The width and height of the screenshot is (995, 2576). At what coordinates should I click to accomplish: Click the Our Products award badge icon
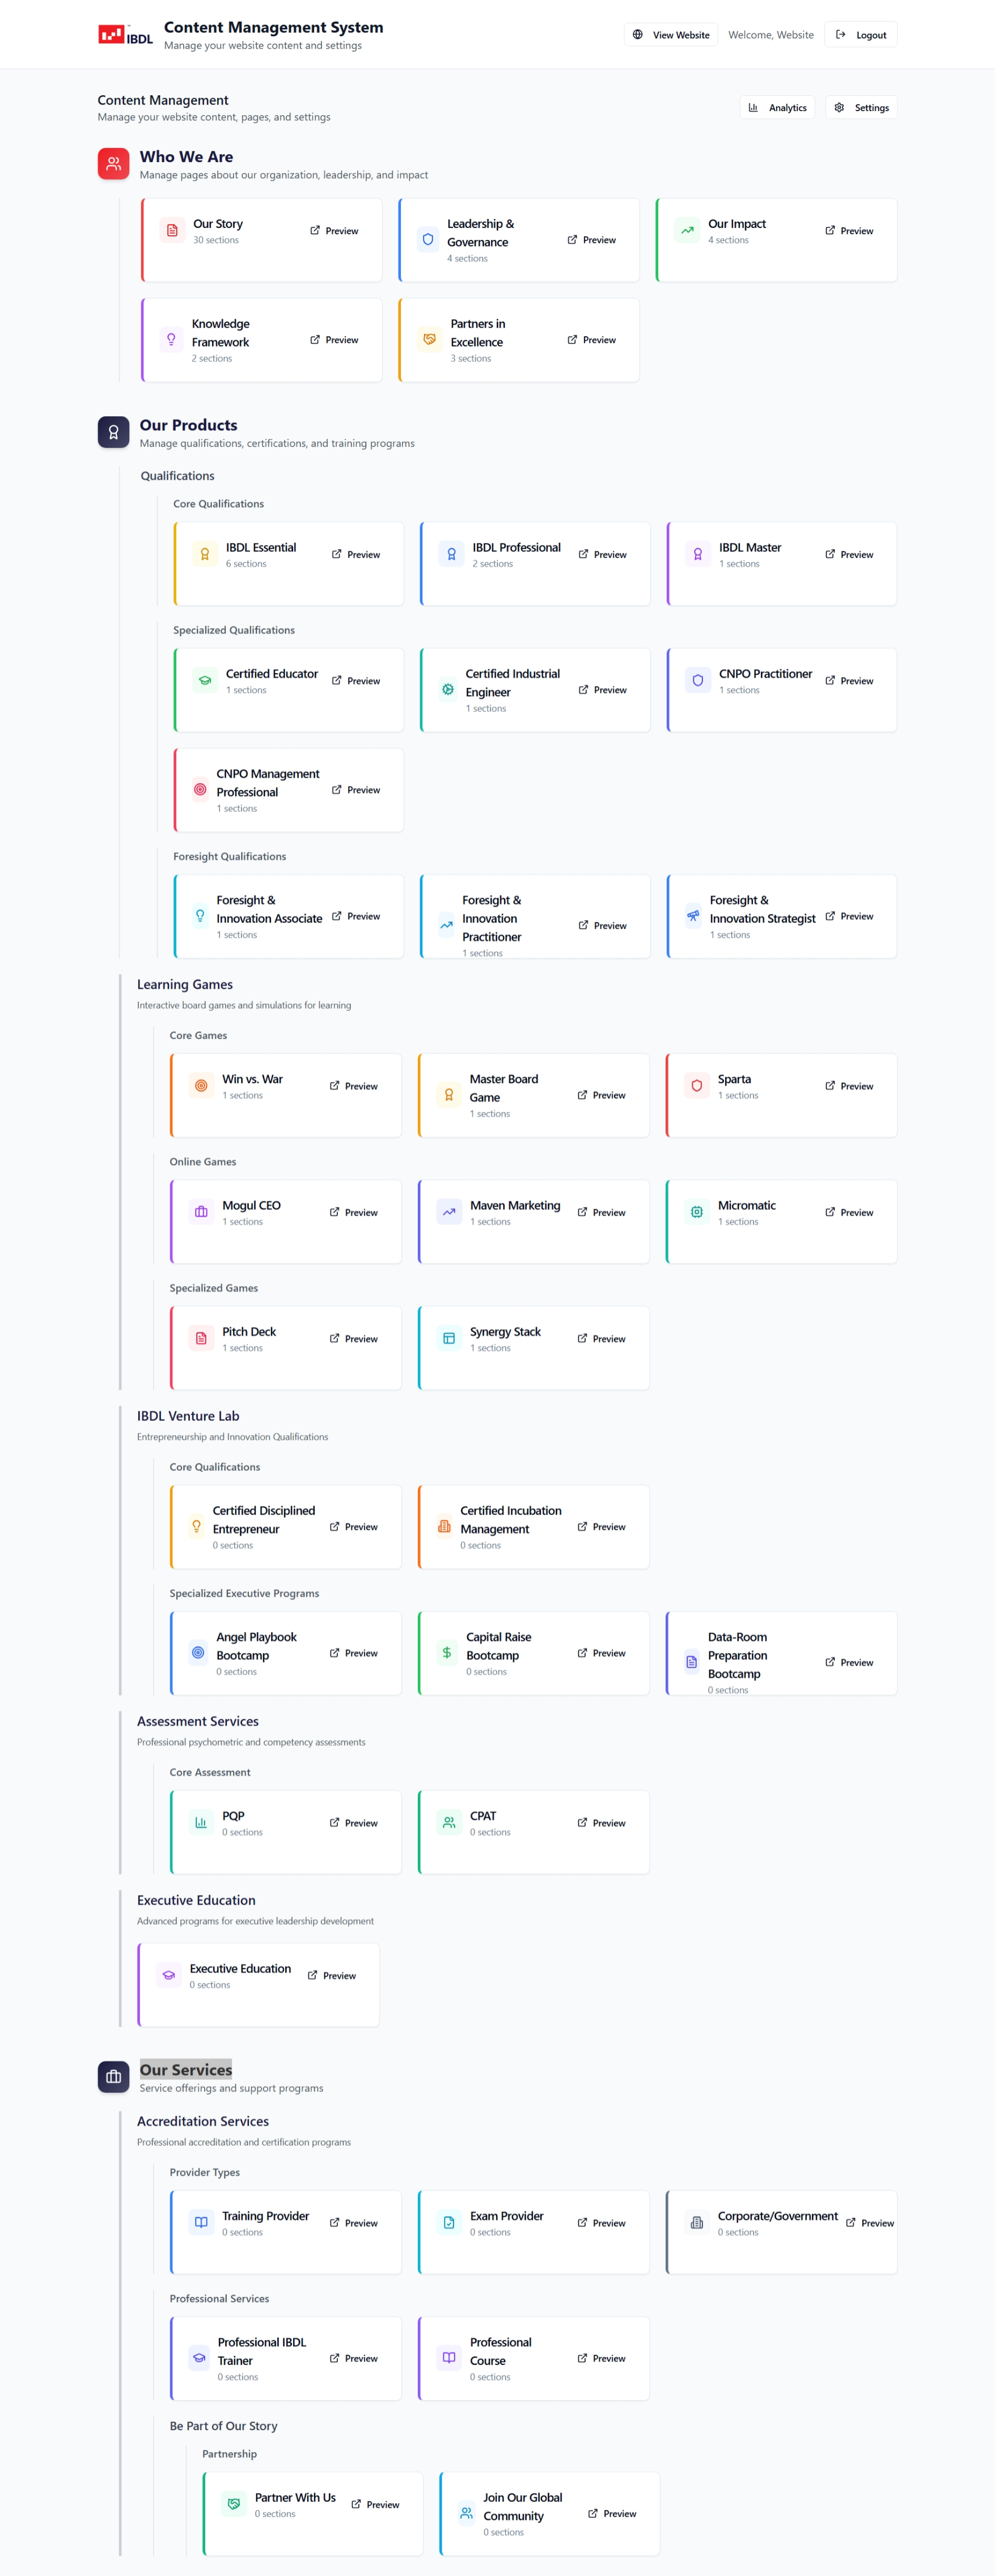pyautogui.click(x=113, y=432)
